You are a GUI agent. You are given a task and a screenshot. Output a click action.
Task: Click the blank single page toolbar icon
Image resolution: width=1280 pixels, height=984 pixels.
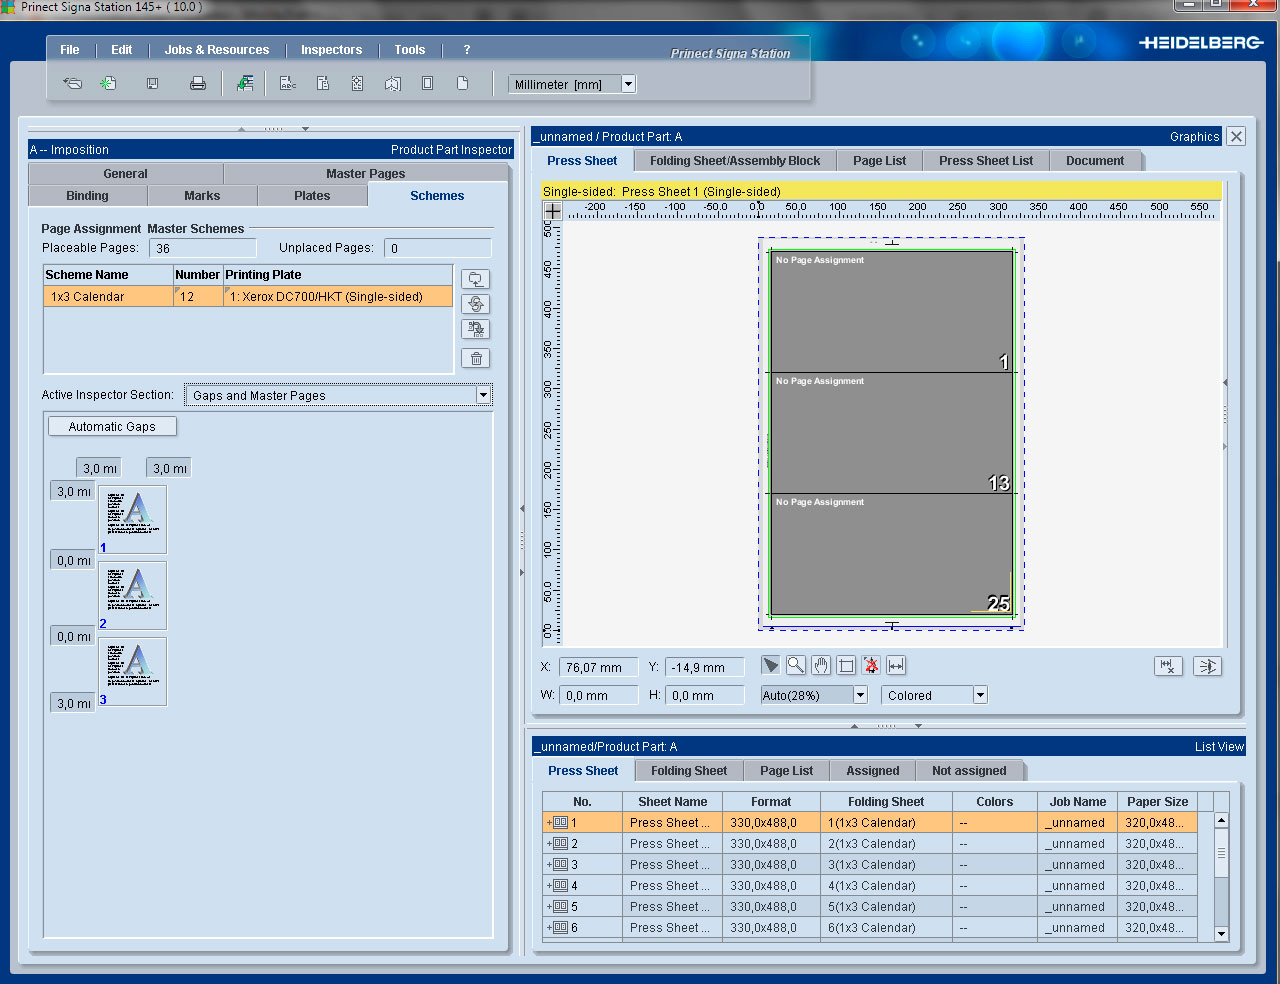(462, 84)
